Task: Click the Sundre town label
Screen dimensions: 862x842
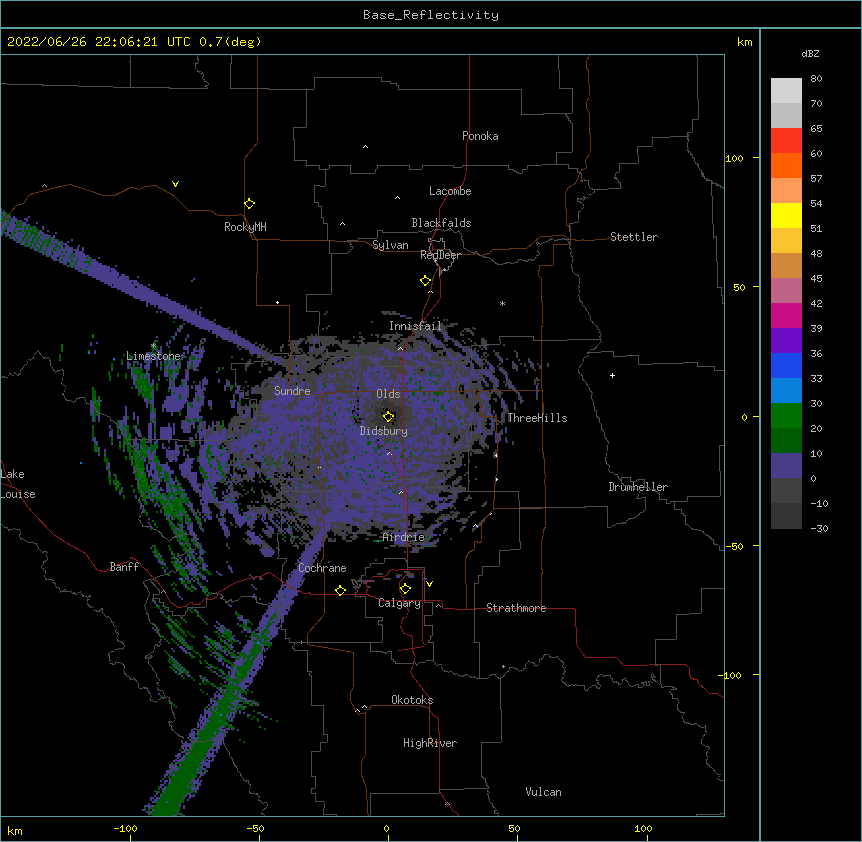Action: (x=292, y=391)
